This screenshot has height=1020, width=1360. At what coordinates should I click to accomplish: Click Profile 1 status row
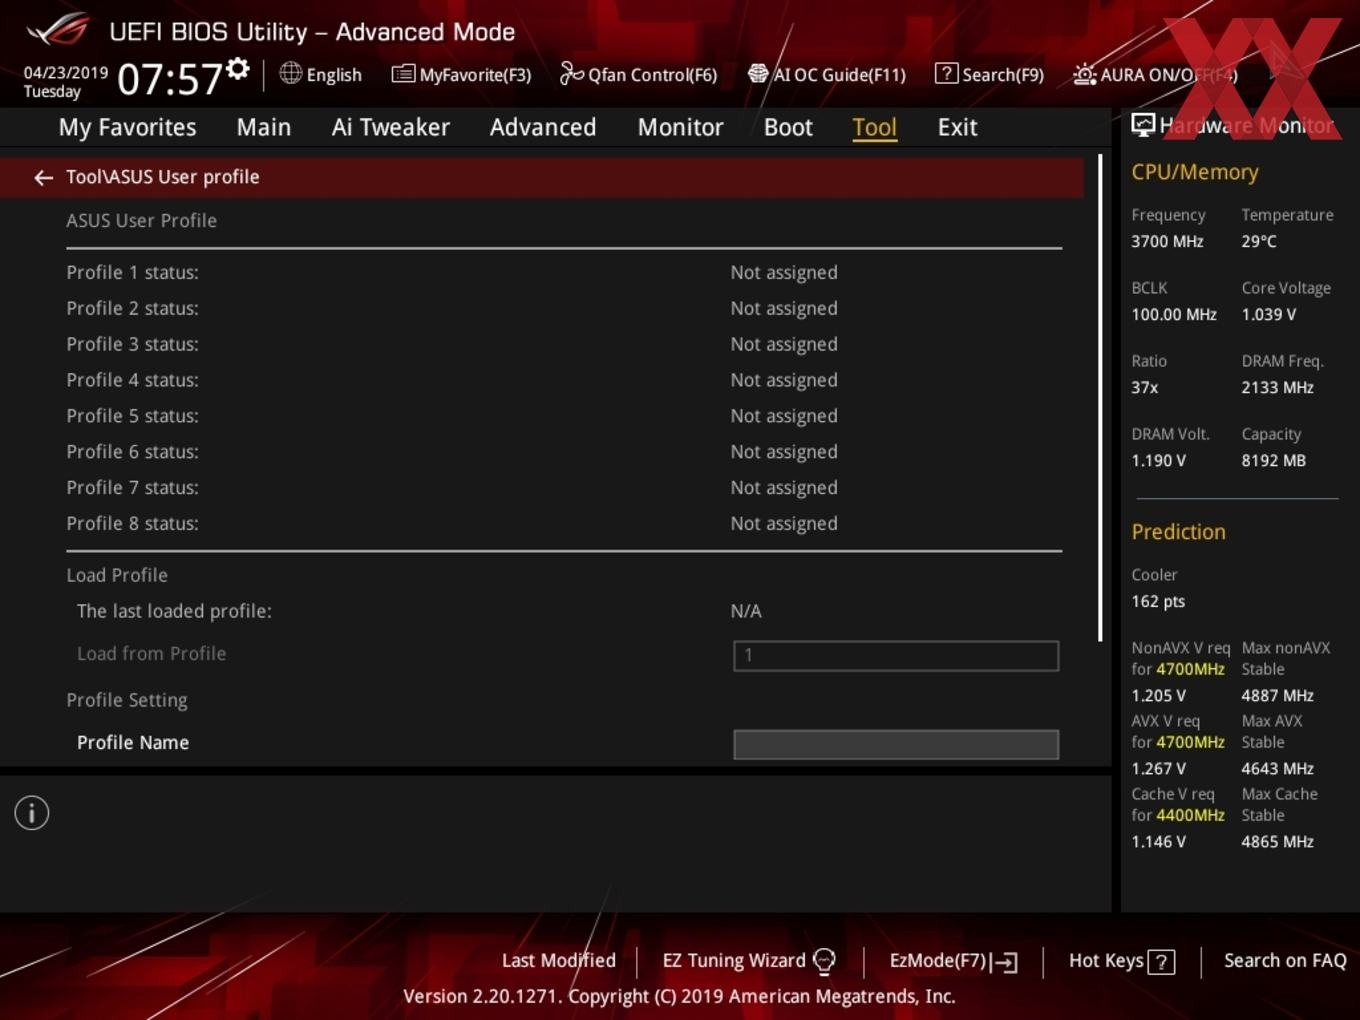click(x=564, y=272)
